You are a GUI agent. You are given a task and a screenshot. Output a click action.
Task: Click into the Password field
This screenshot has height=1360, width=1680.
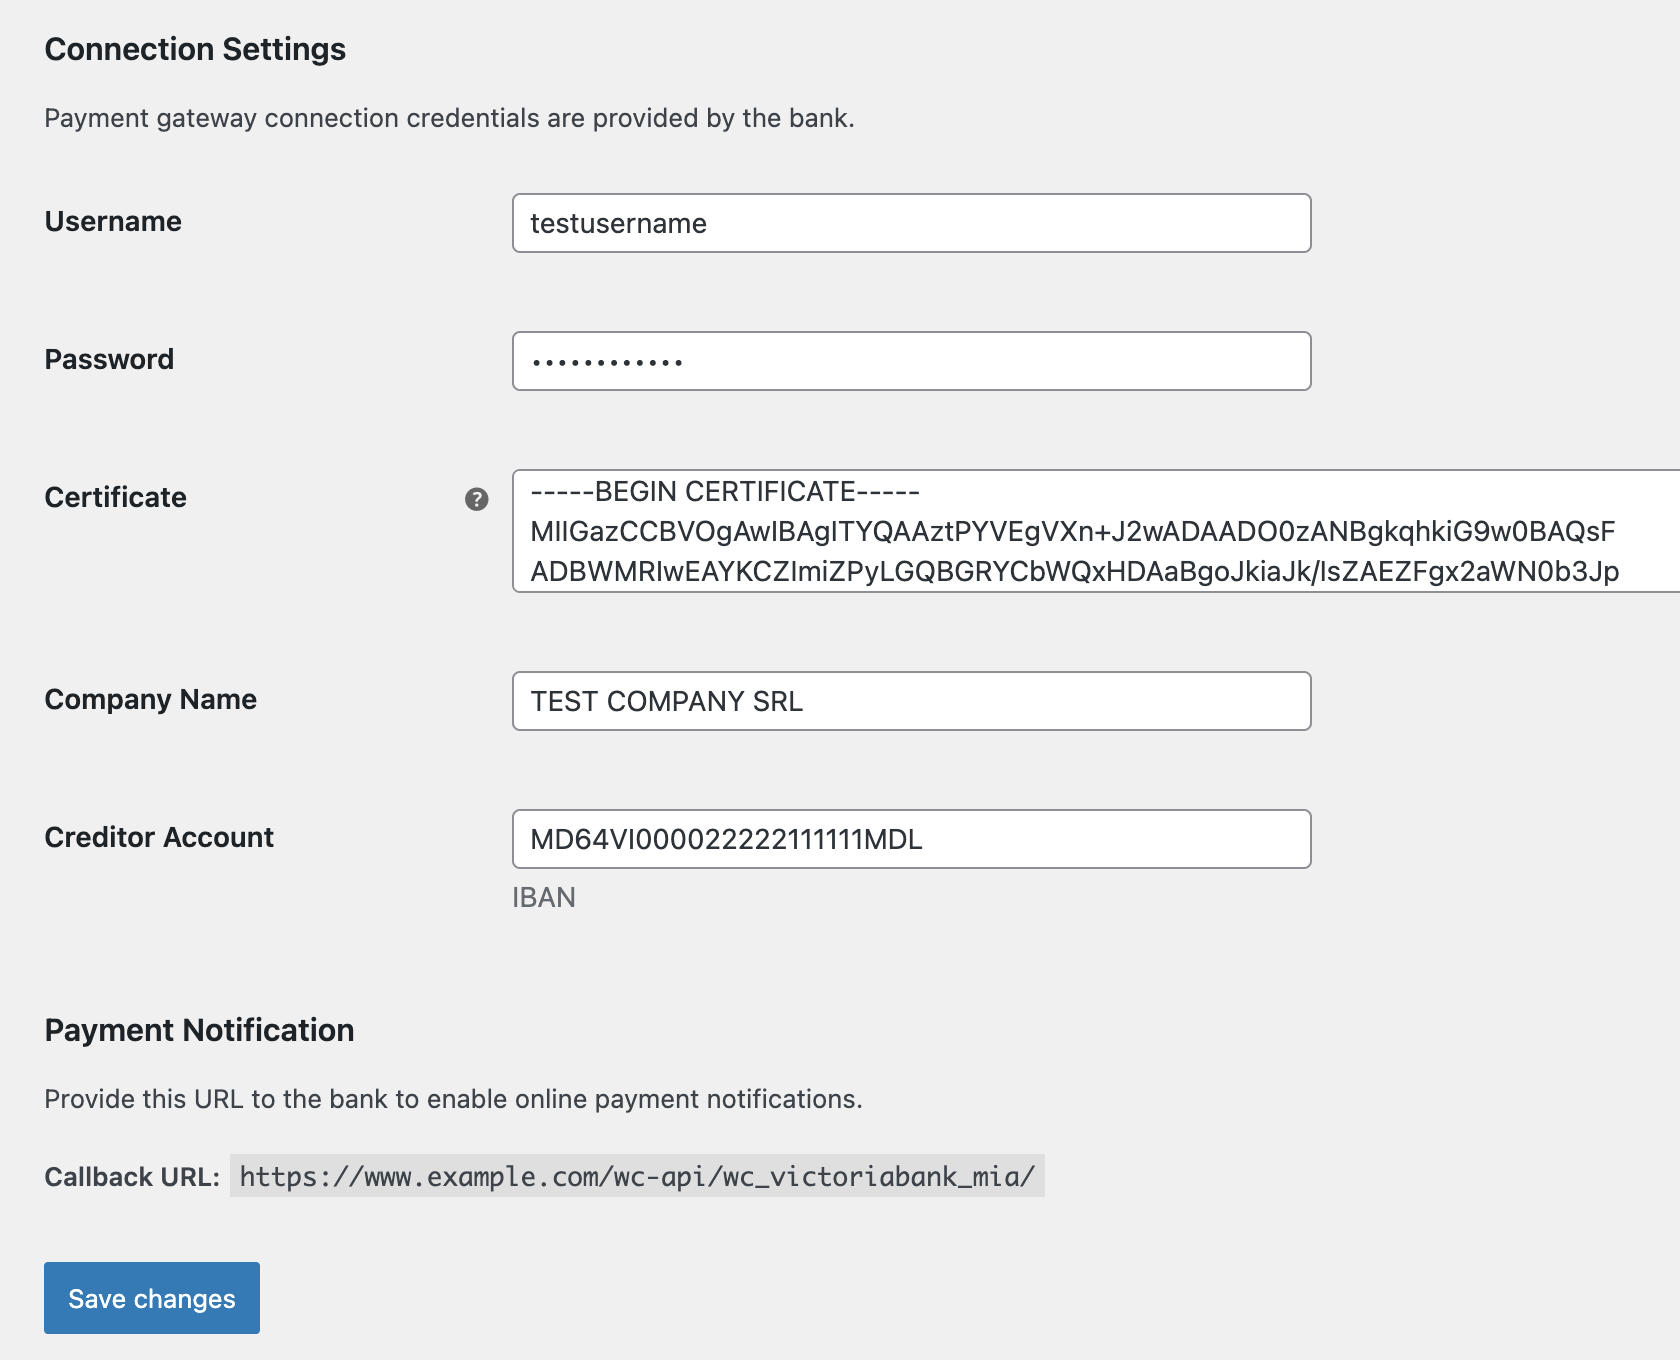coord(910,361)
